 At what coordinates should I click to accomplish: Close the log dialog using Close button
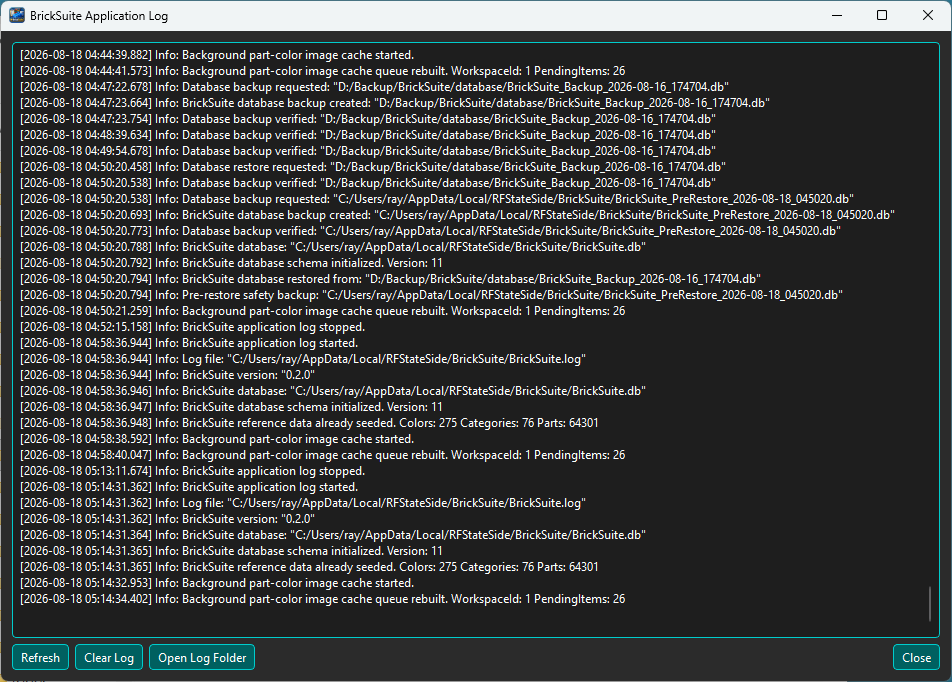(916, 658)
